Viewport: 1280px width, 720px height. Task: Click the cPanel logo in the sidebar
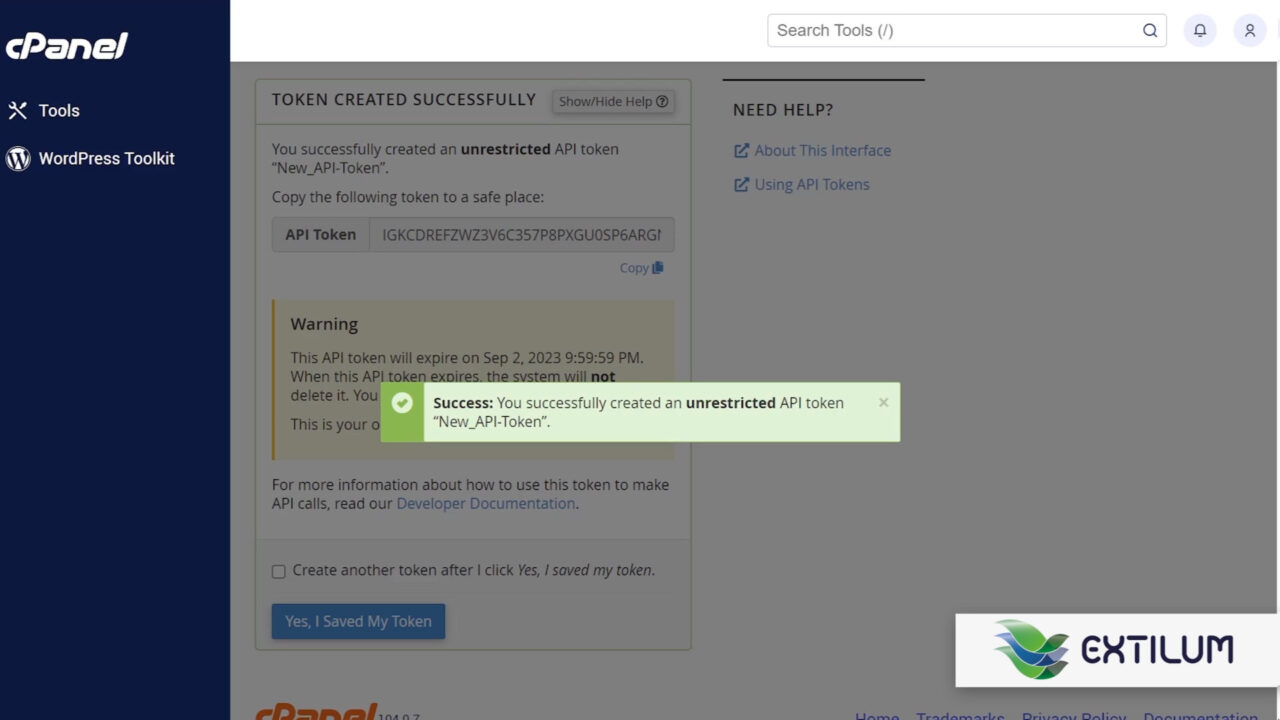pyautogui.click(x=66, y=45)
